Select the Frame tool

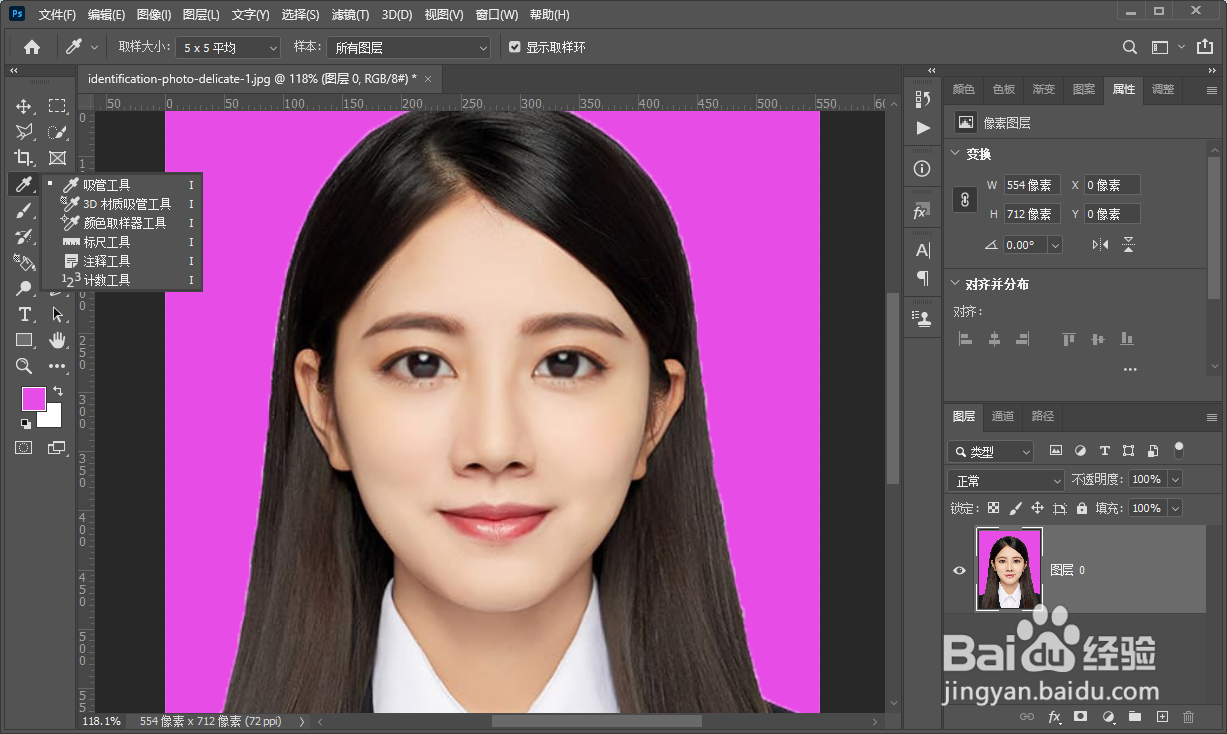point(57,158)
